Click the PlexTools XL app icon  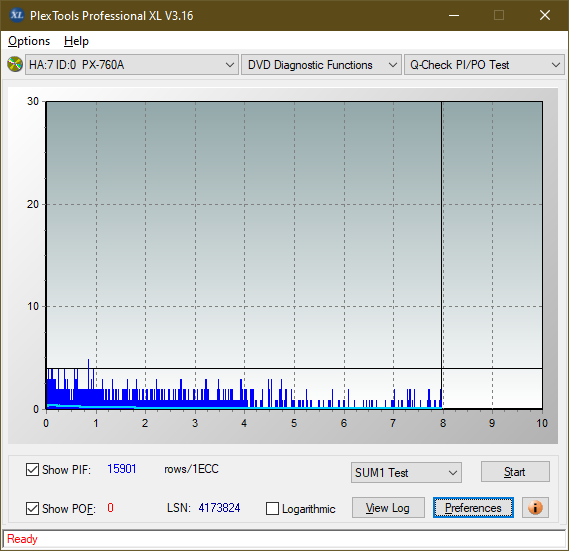(17, 15)
